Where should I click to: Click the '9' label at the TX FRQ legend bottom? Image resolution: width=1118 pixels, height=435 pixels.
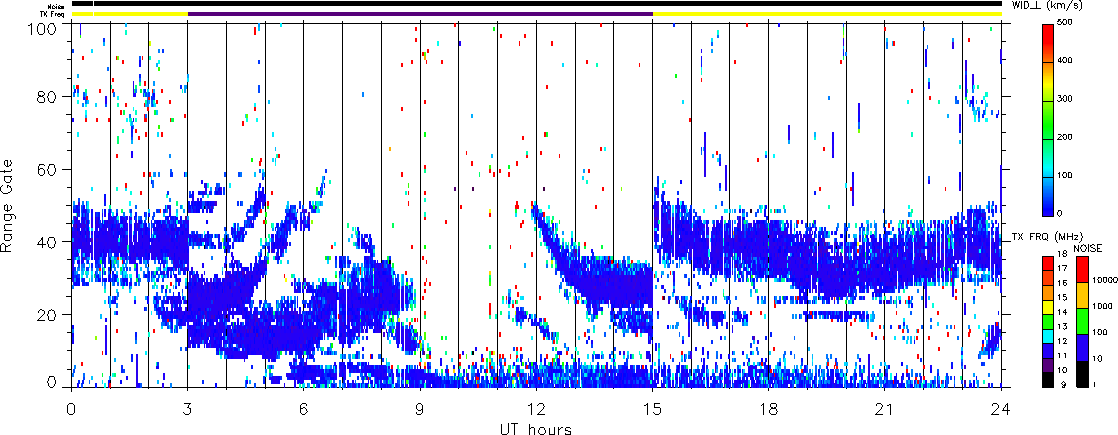[1064, 384]
